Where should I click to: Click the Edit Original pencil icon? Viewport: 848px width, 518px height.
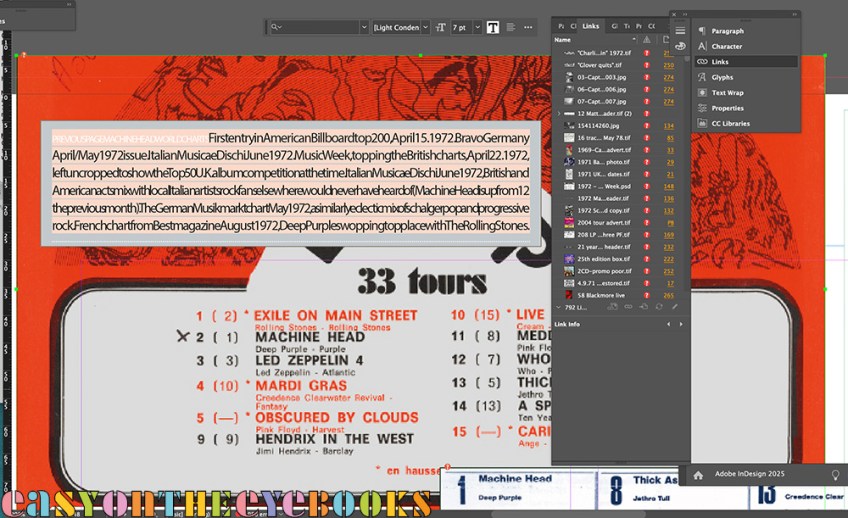click(x=673, y=306)
